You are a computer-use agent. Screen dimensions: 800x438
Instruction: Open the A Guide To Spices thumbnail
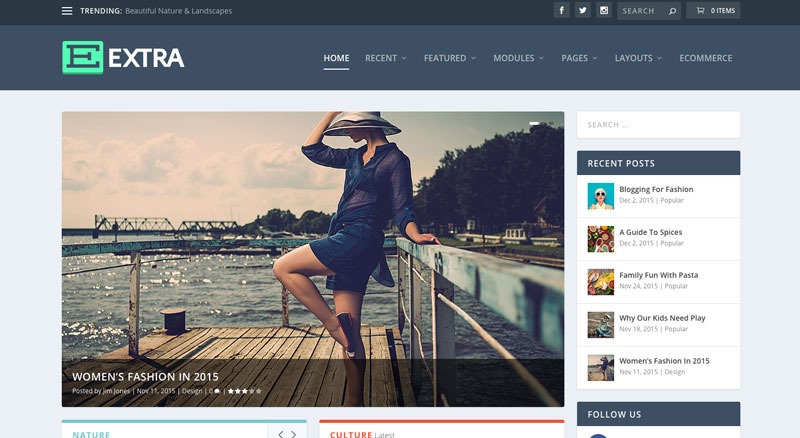point(600,238)
